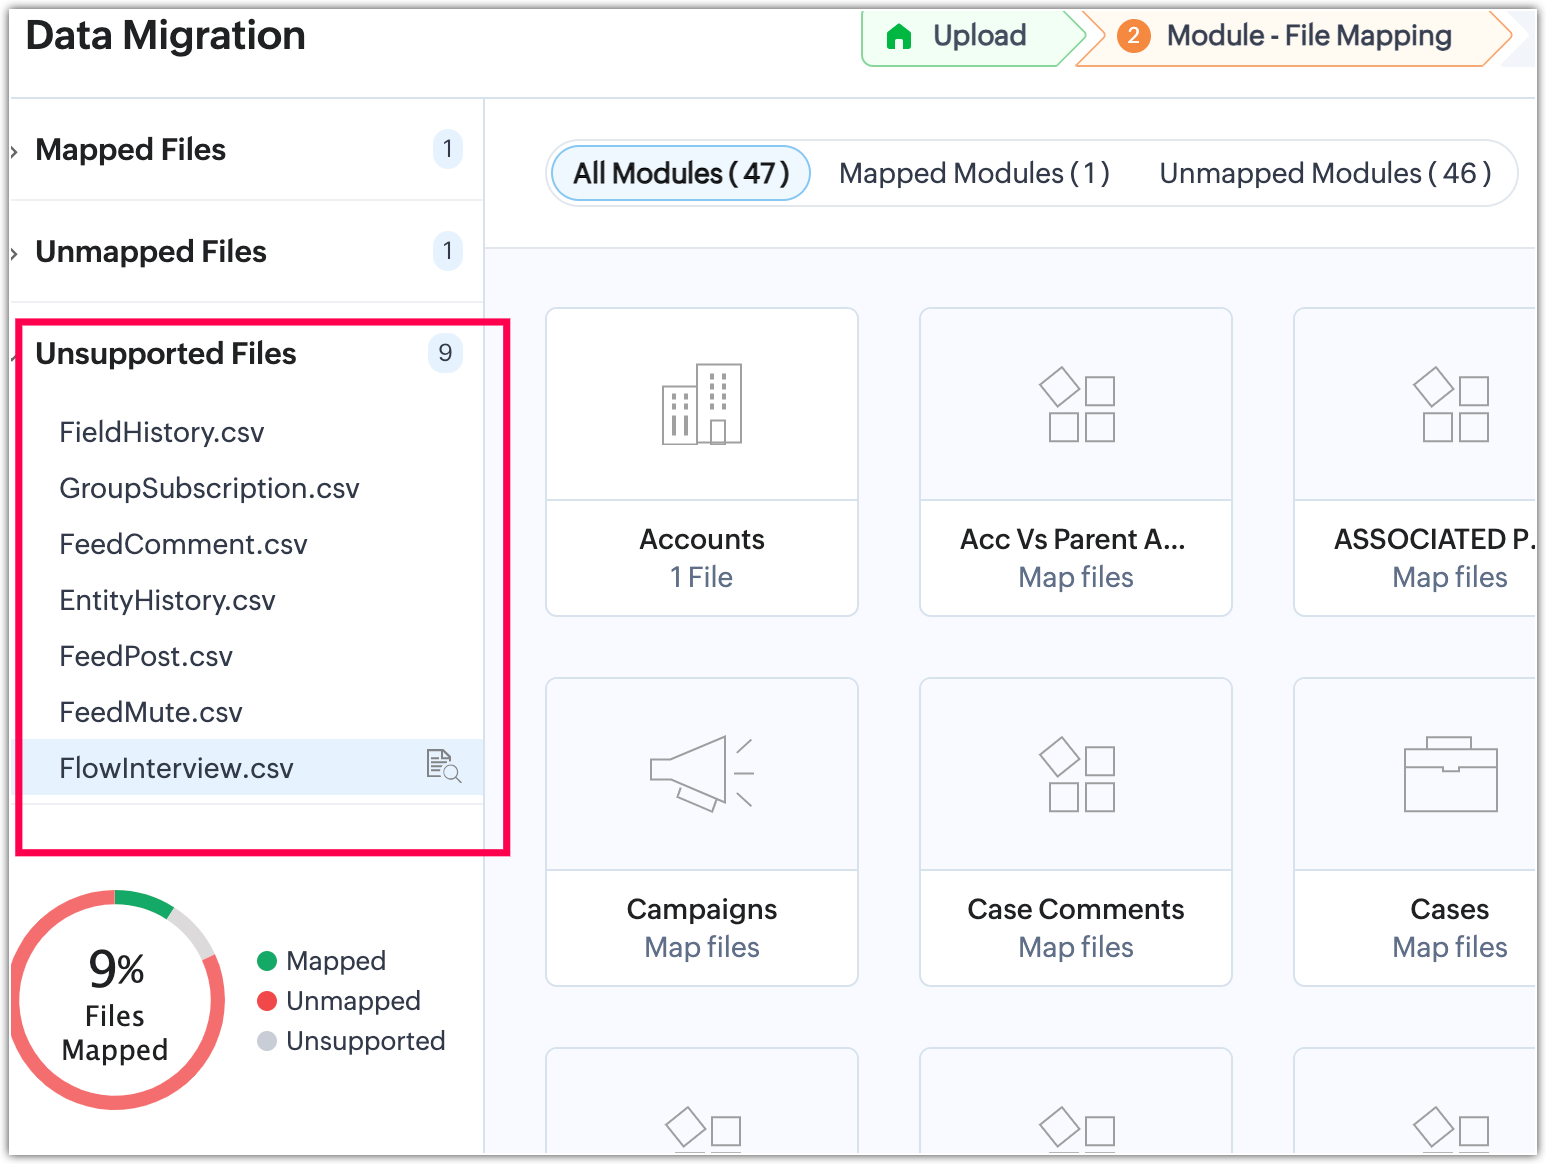This screenshot has height=1164, width=1546.
Task: Click the green Mapped legend dot
Action: pyautogui.click(x=267, y=961)
